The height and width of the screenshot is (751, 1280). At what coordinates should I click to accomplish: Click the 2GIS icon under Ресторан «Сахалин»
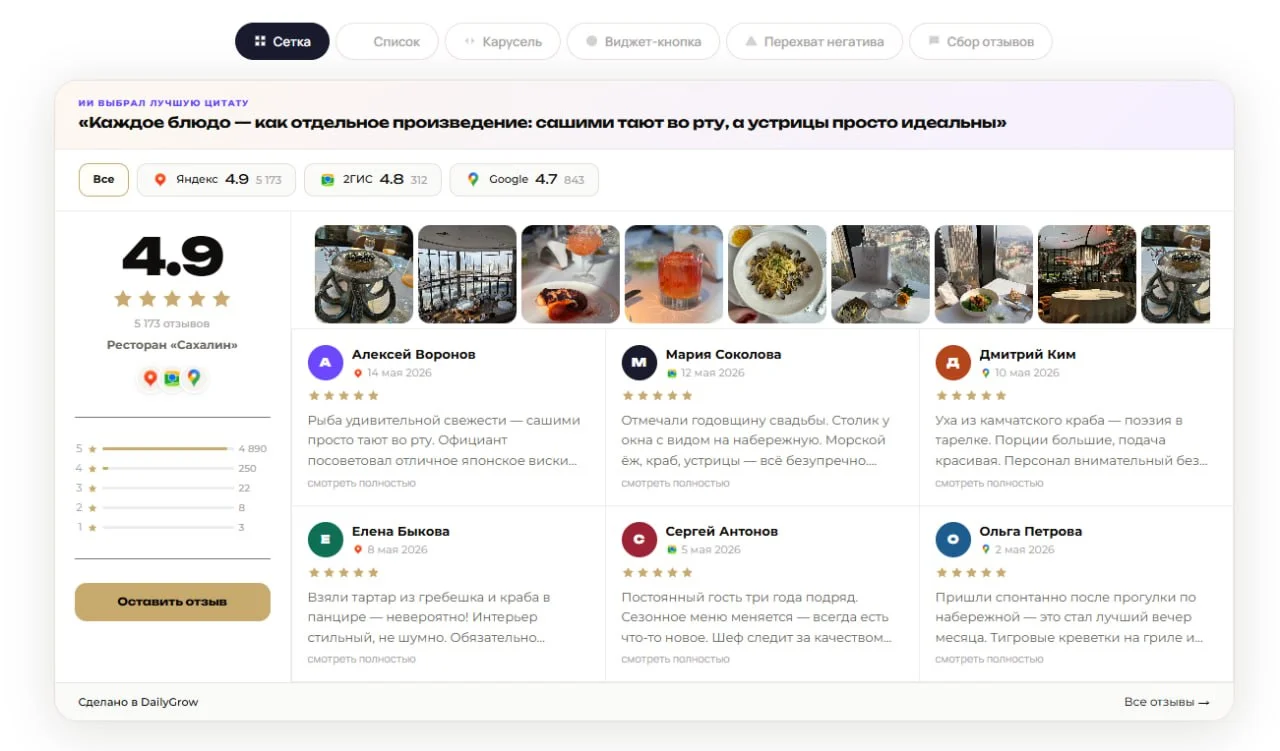(172, 378)
